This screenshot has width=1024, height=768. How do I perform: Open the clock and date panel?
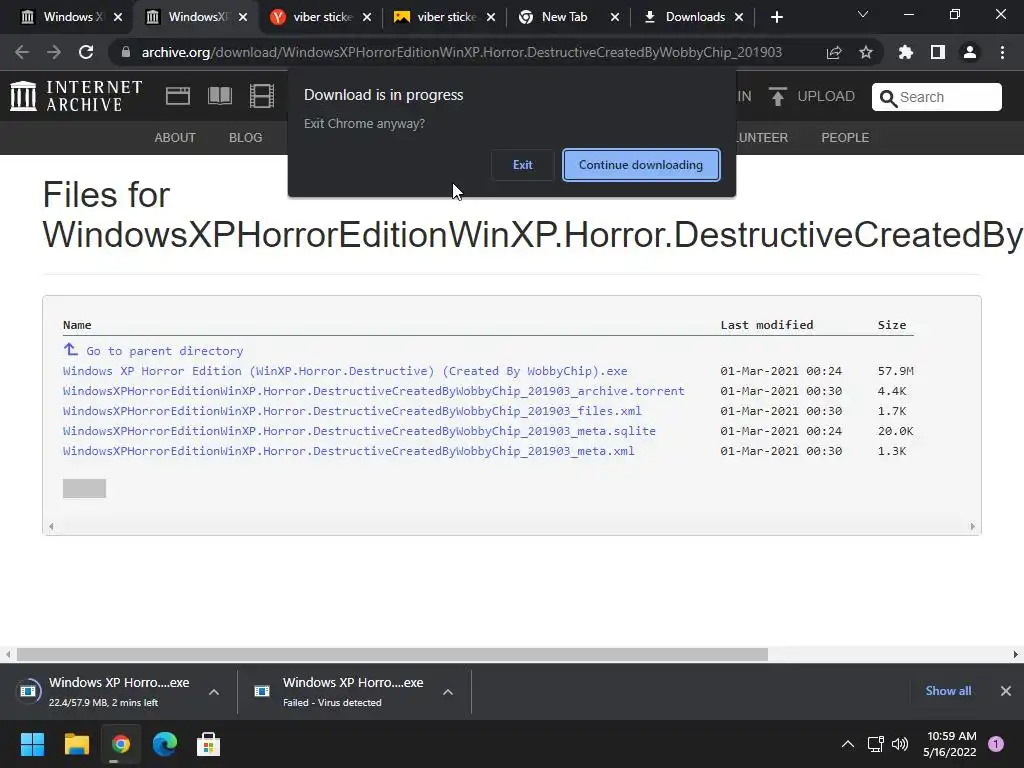(x=950, y=744)
